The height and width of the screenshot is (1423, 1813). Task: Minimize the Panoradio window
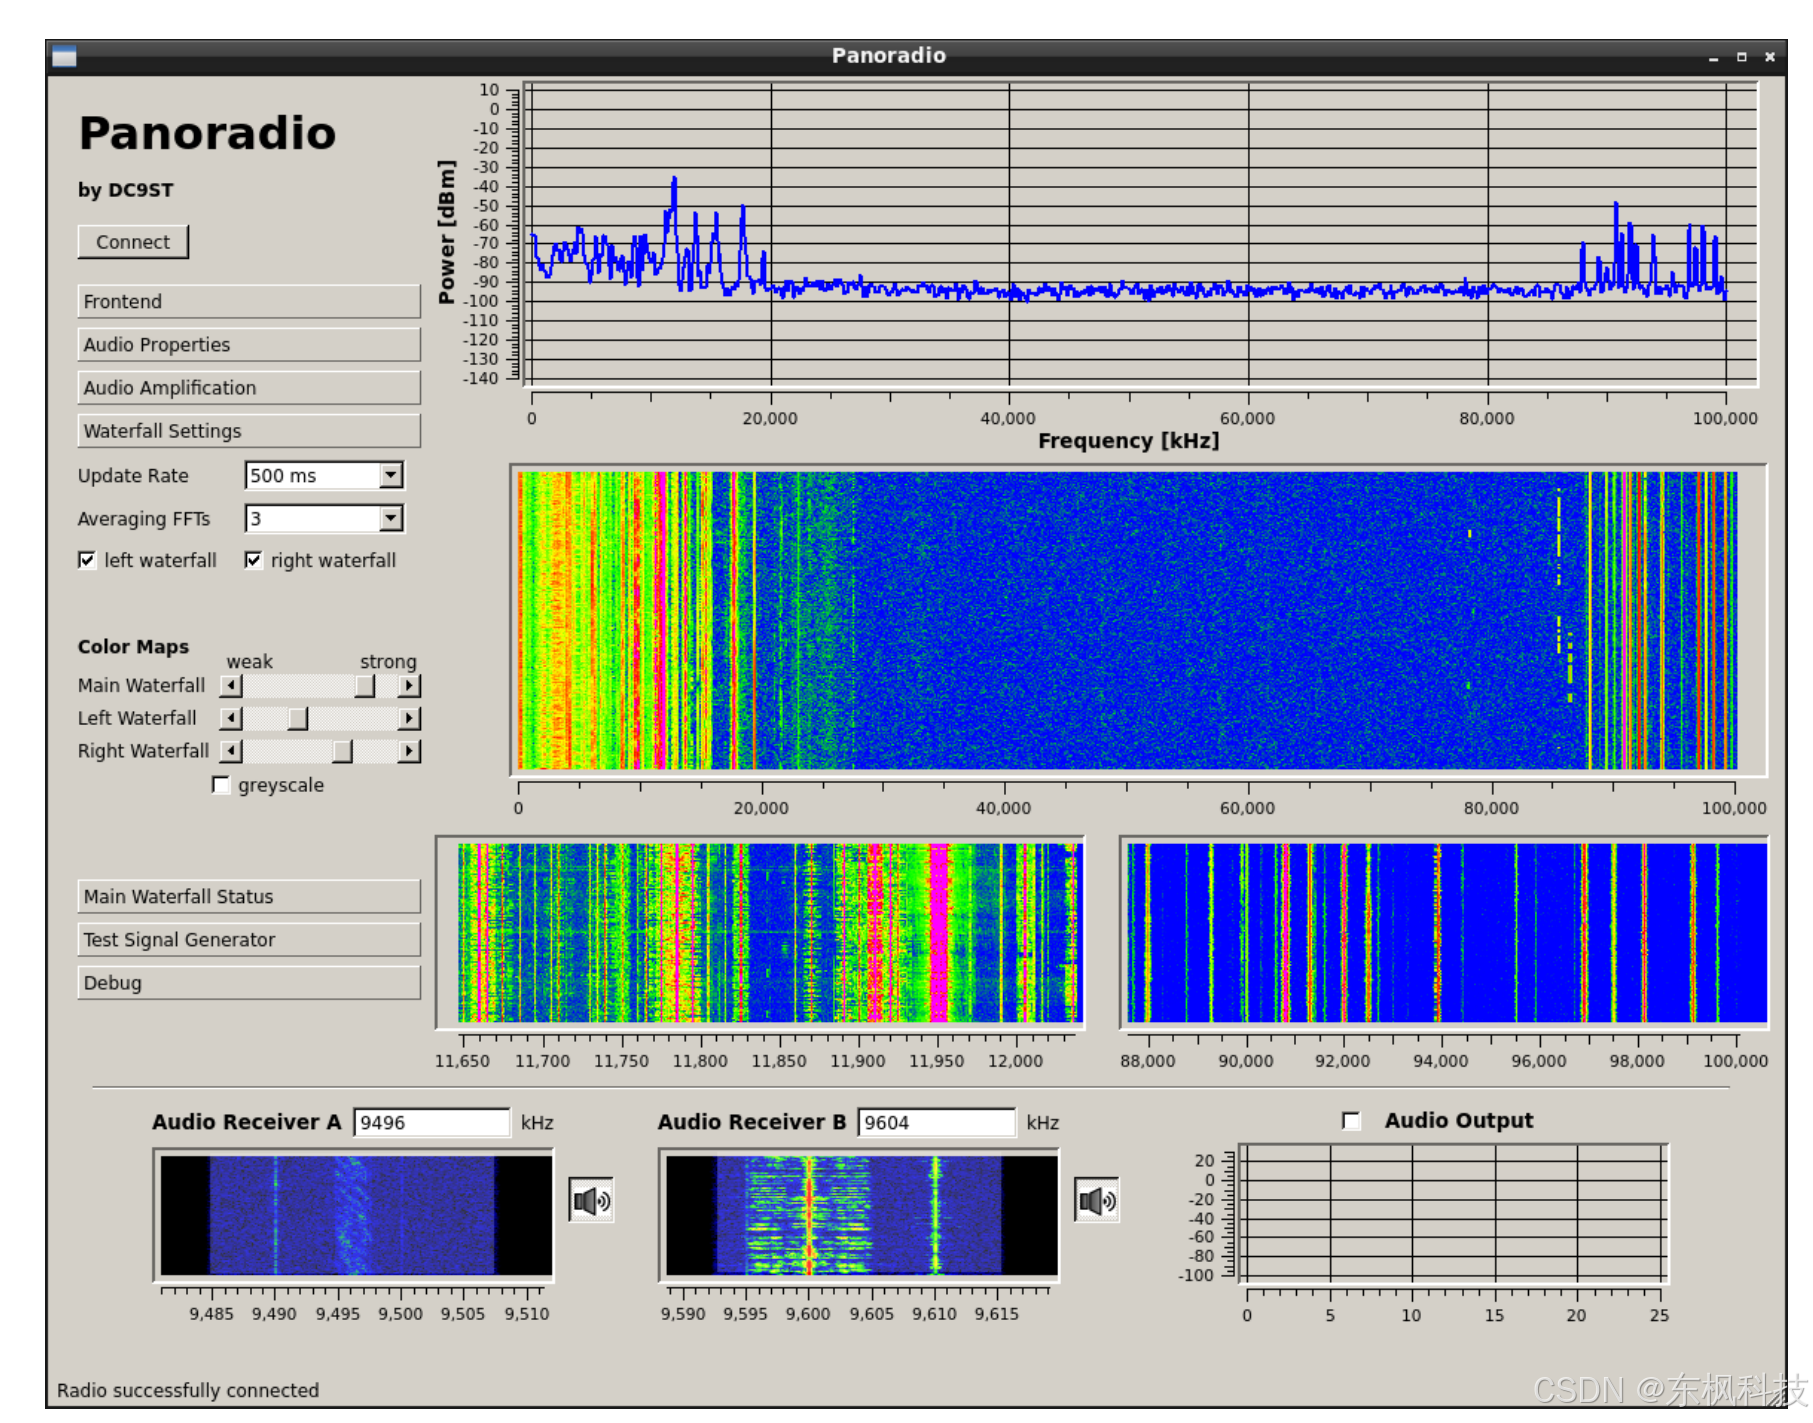click(x=1713, y=58)
